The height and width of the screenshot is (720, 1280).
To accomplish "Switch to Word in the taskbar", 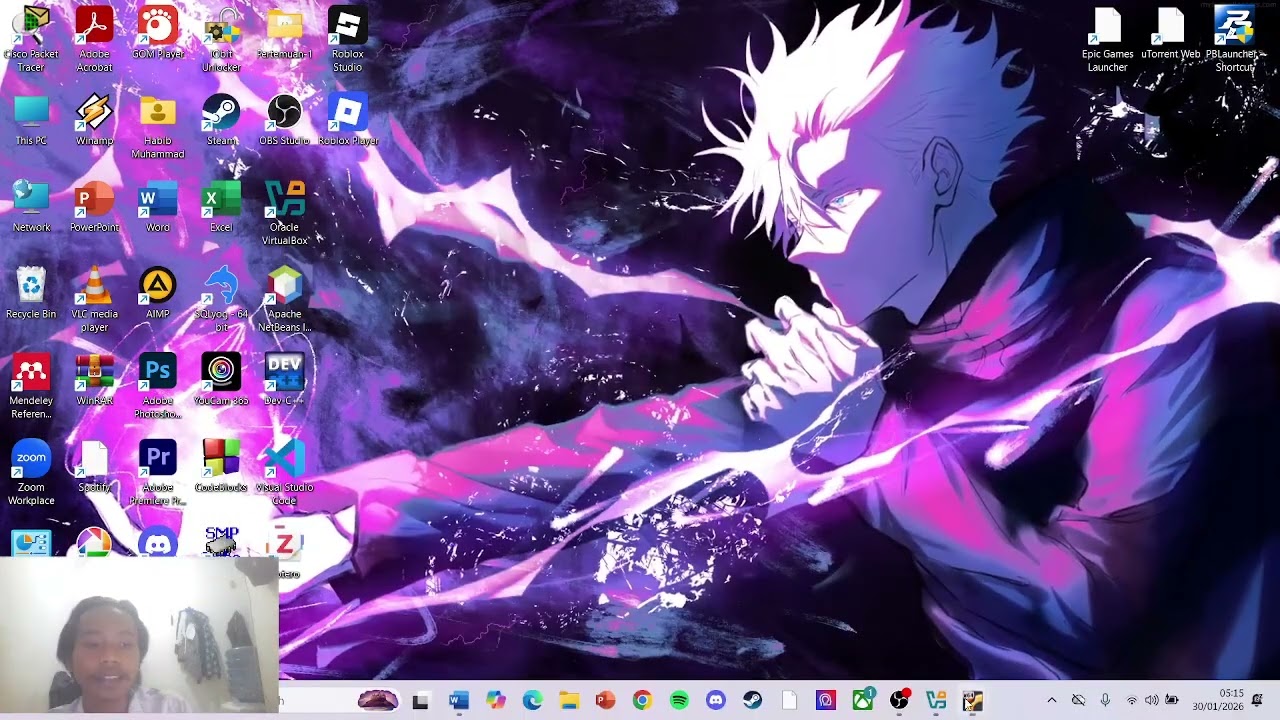I will pos(458,701).
